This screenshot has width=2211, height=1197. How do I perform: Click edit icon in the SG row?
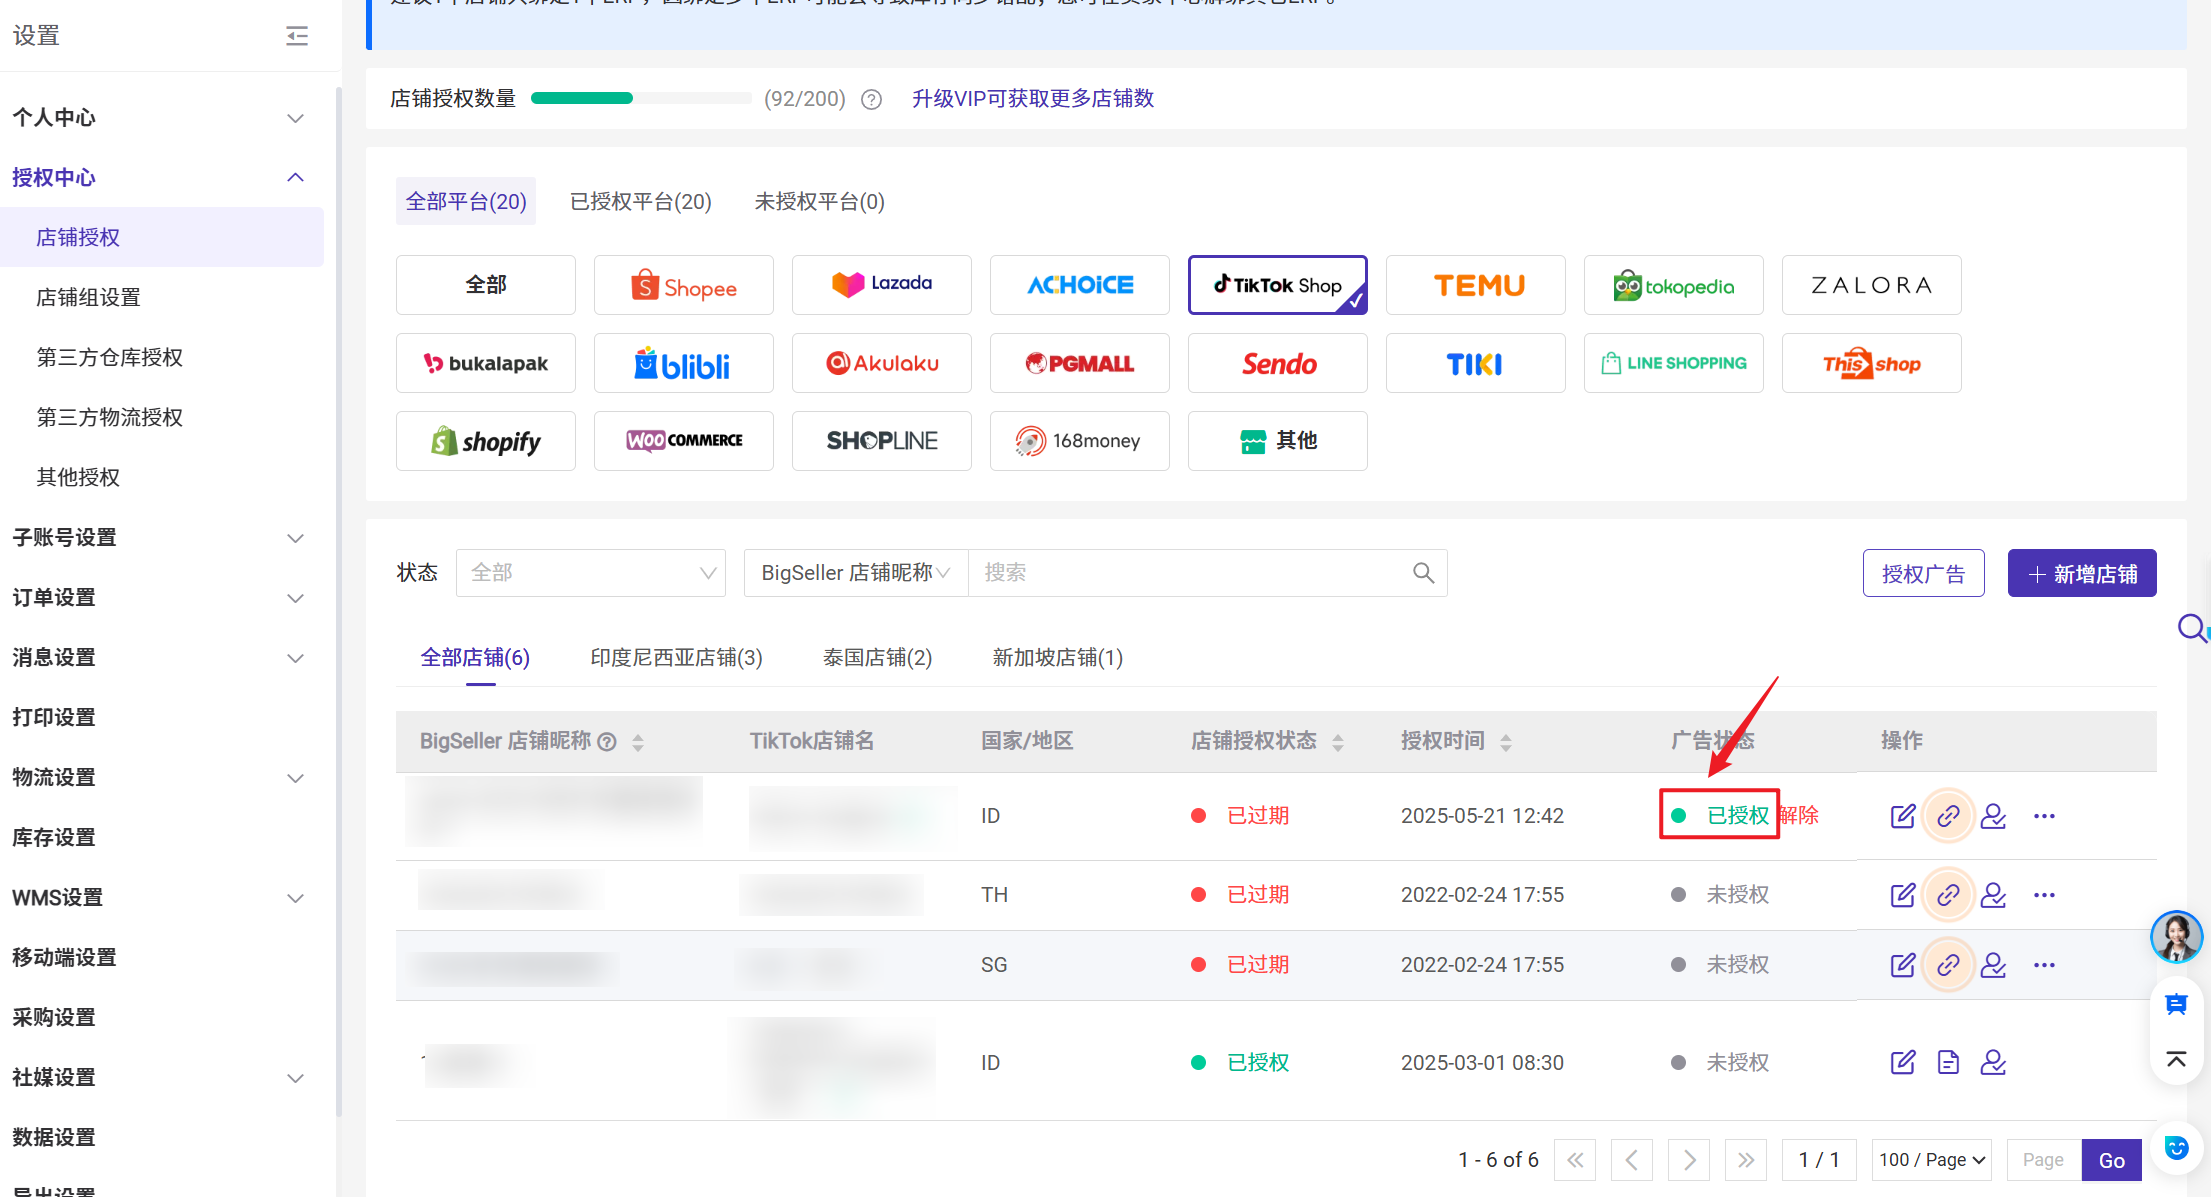point(1903,965)
